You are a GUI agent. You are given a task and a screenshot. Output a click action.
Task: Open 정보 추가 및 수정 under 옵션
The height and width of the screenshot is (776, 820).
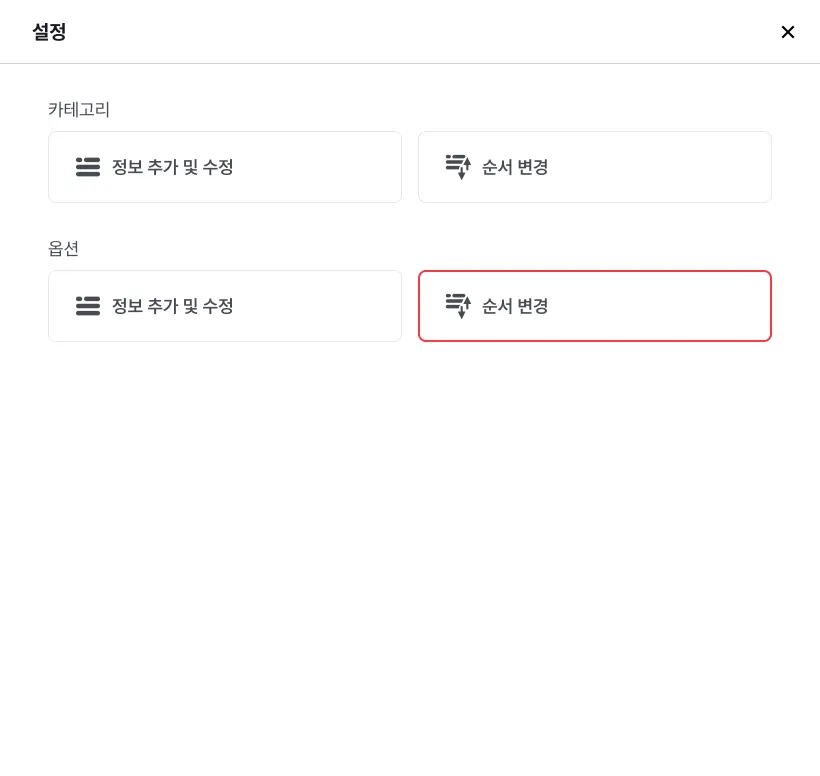[225, 306]
